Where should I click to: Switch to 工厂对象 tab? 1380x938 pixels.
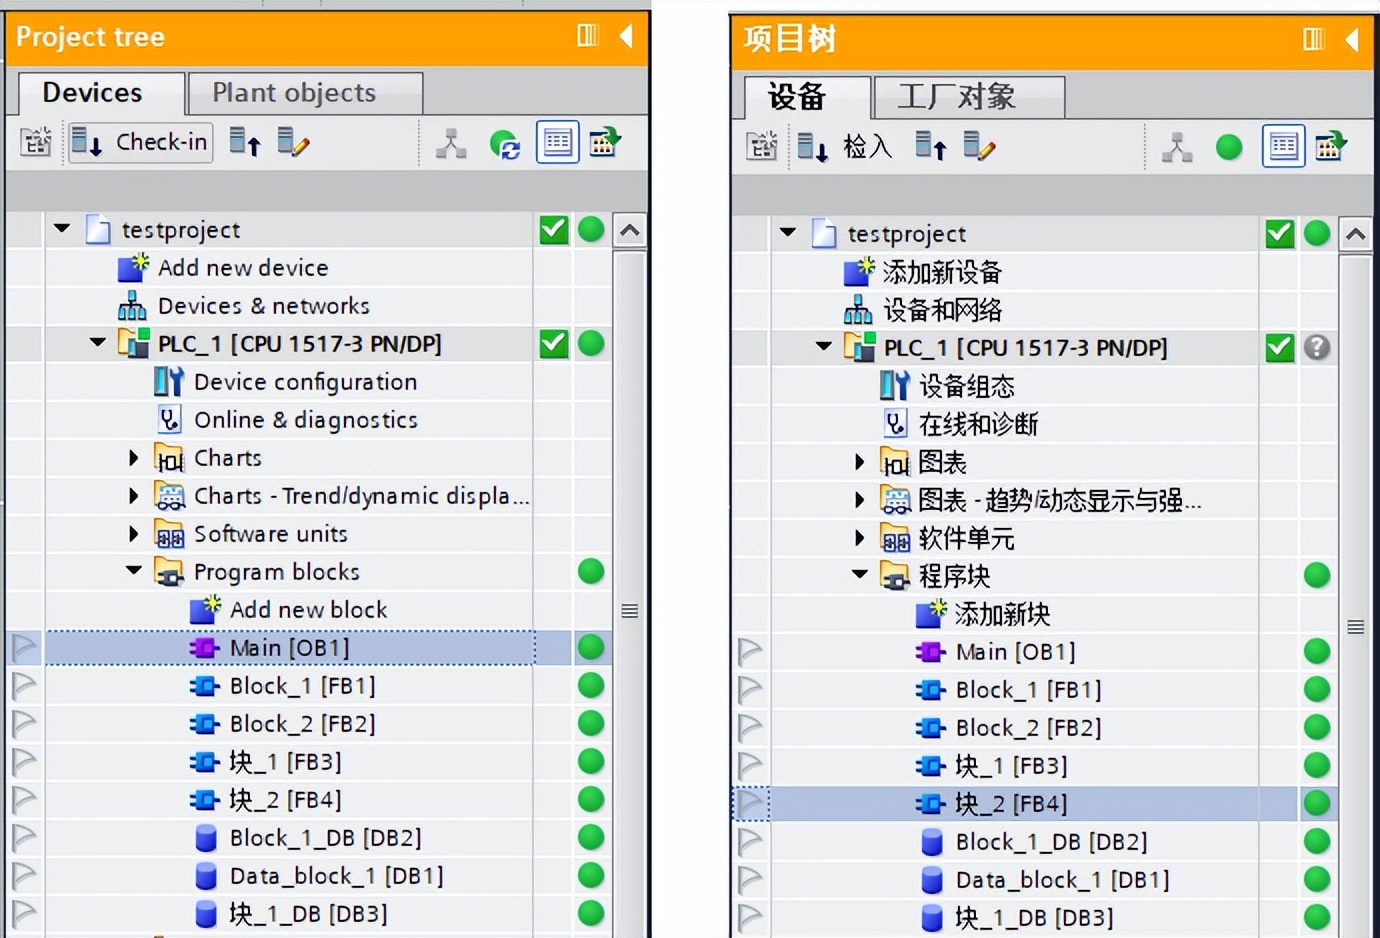(x=968, y=97)
